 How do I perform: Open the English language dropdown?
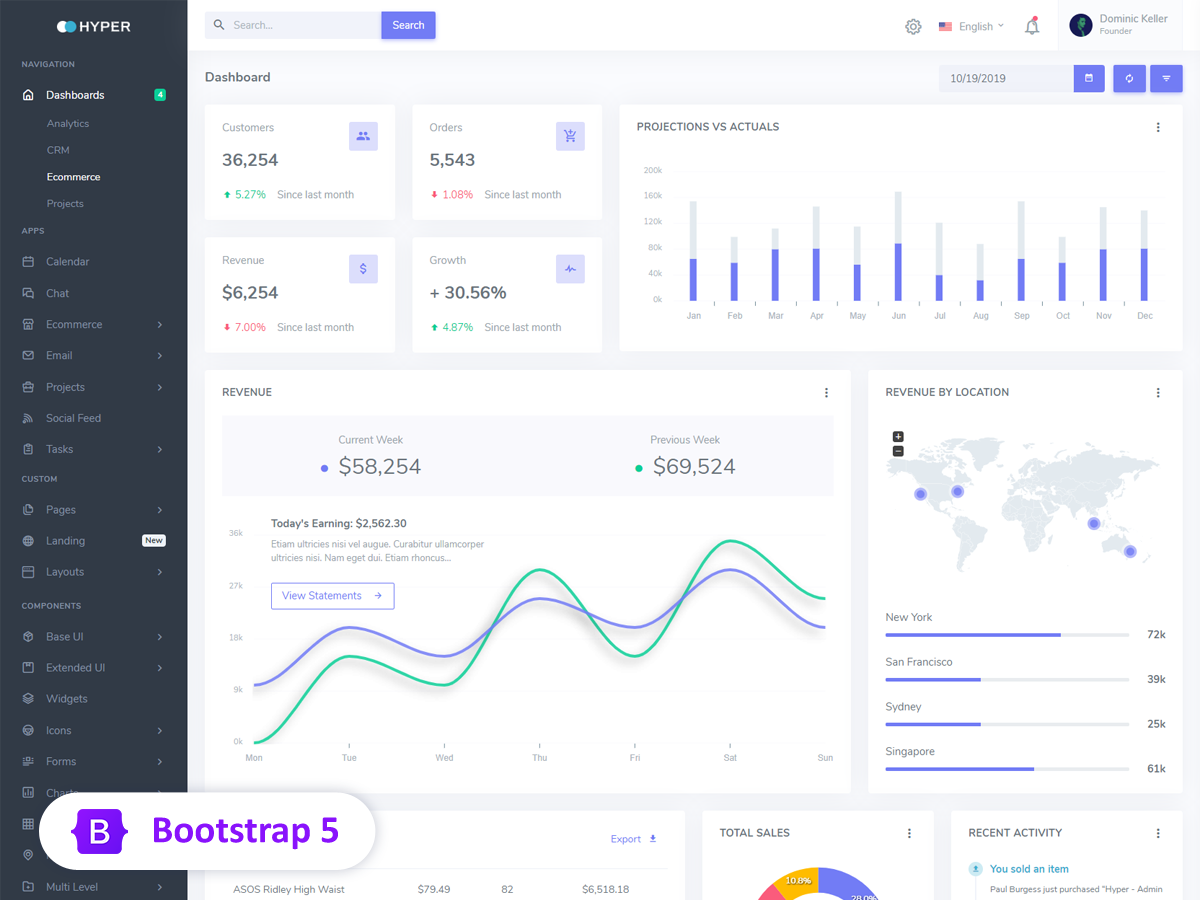971,27
